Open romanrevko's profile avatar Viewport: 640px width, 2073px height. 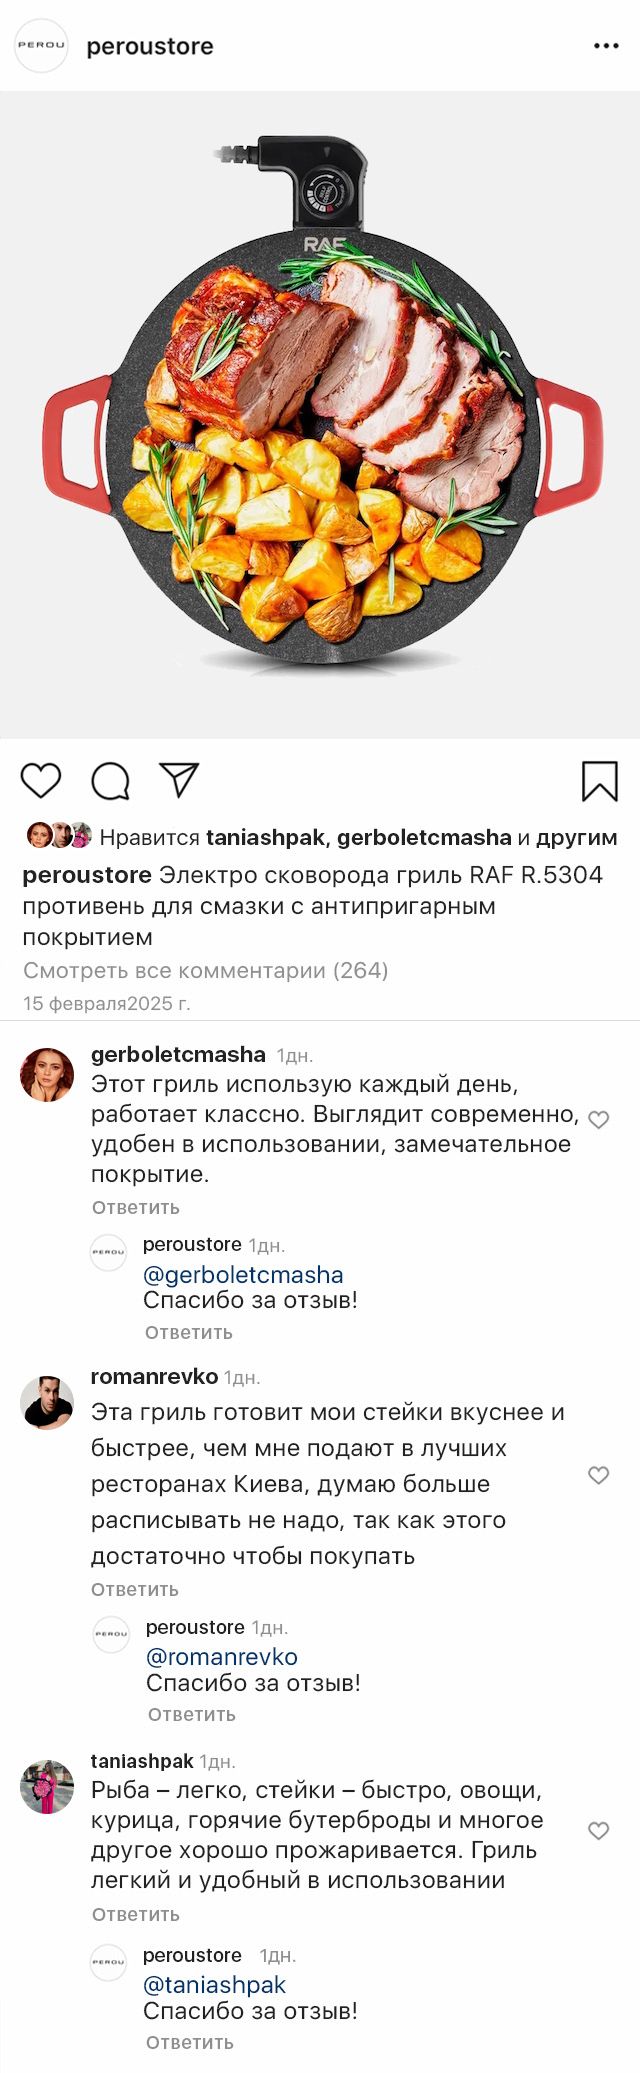point(47,1402)
